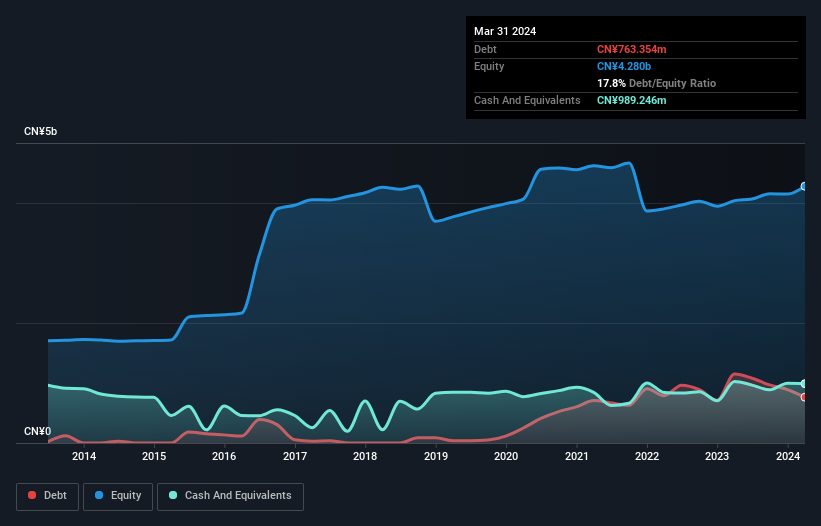Select the 2024 x-axis label
The width and height of the screenshot is (821, 526).
(787, 457)
